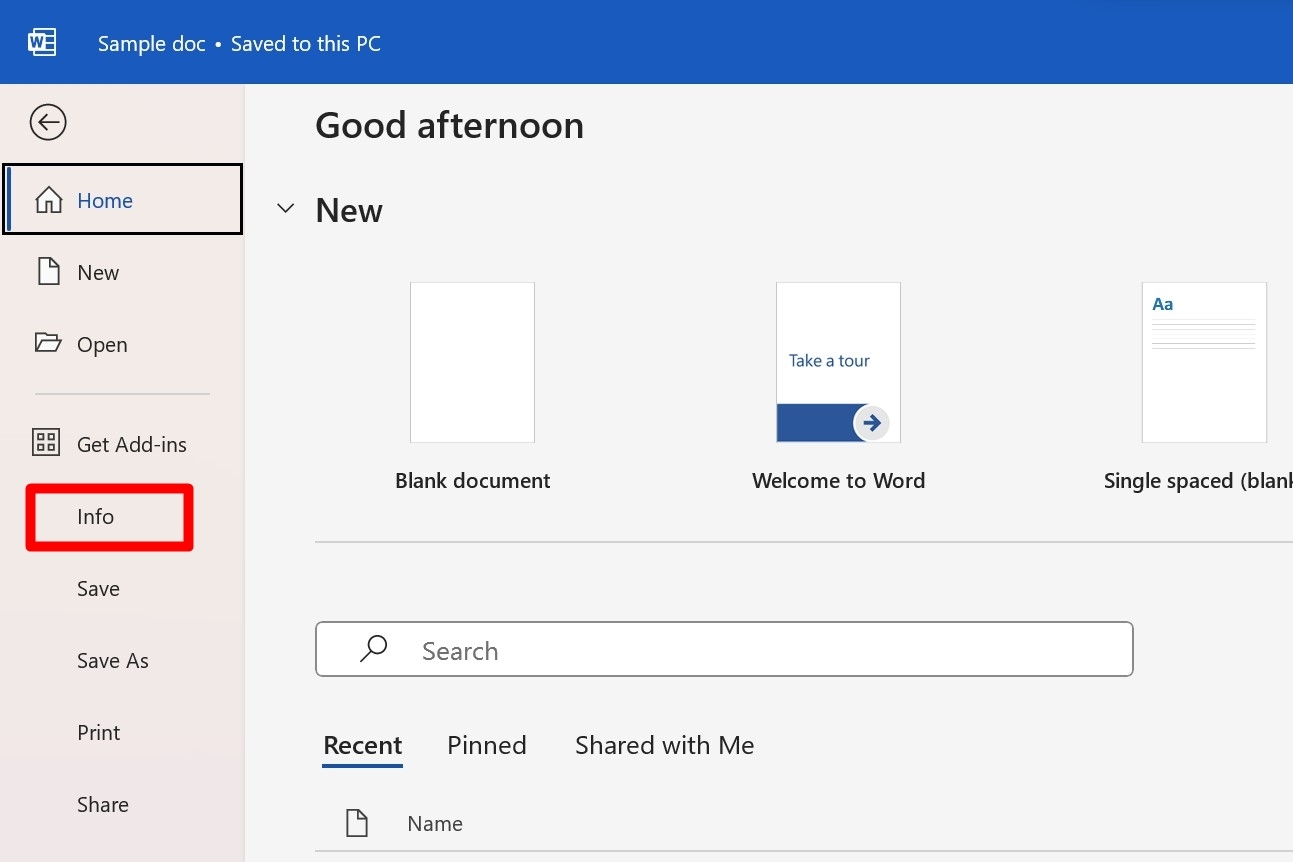Click the New page icon in sidebar
The width and height of the screenshot is (1293, 862).
pos(47,272)
